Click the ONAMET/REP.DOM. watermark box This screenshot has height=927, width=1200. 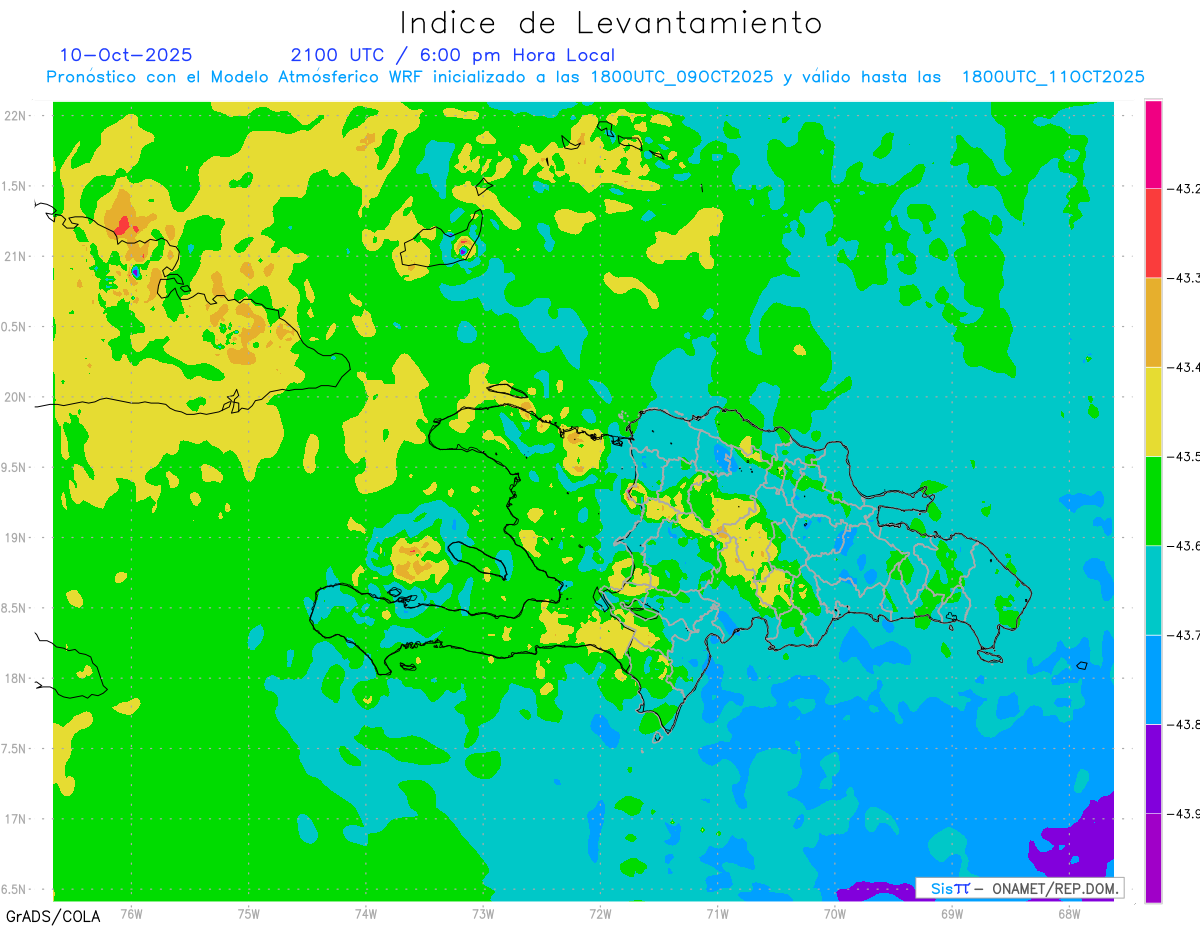tap(1018, 888)
